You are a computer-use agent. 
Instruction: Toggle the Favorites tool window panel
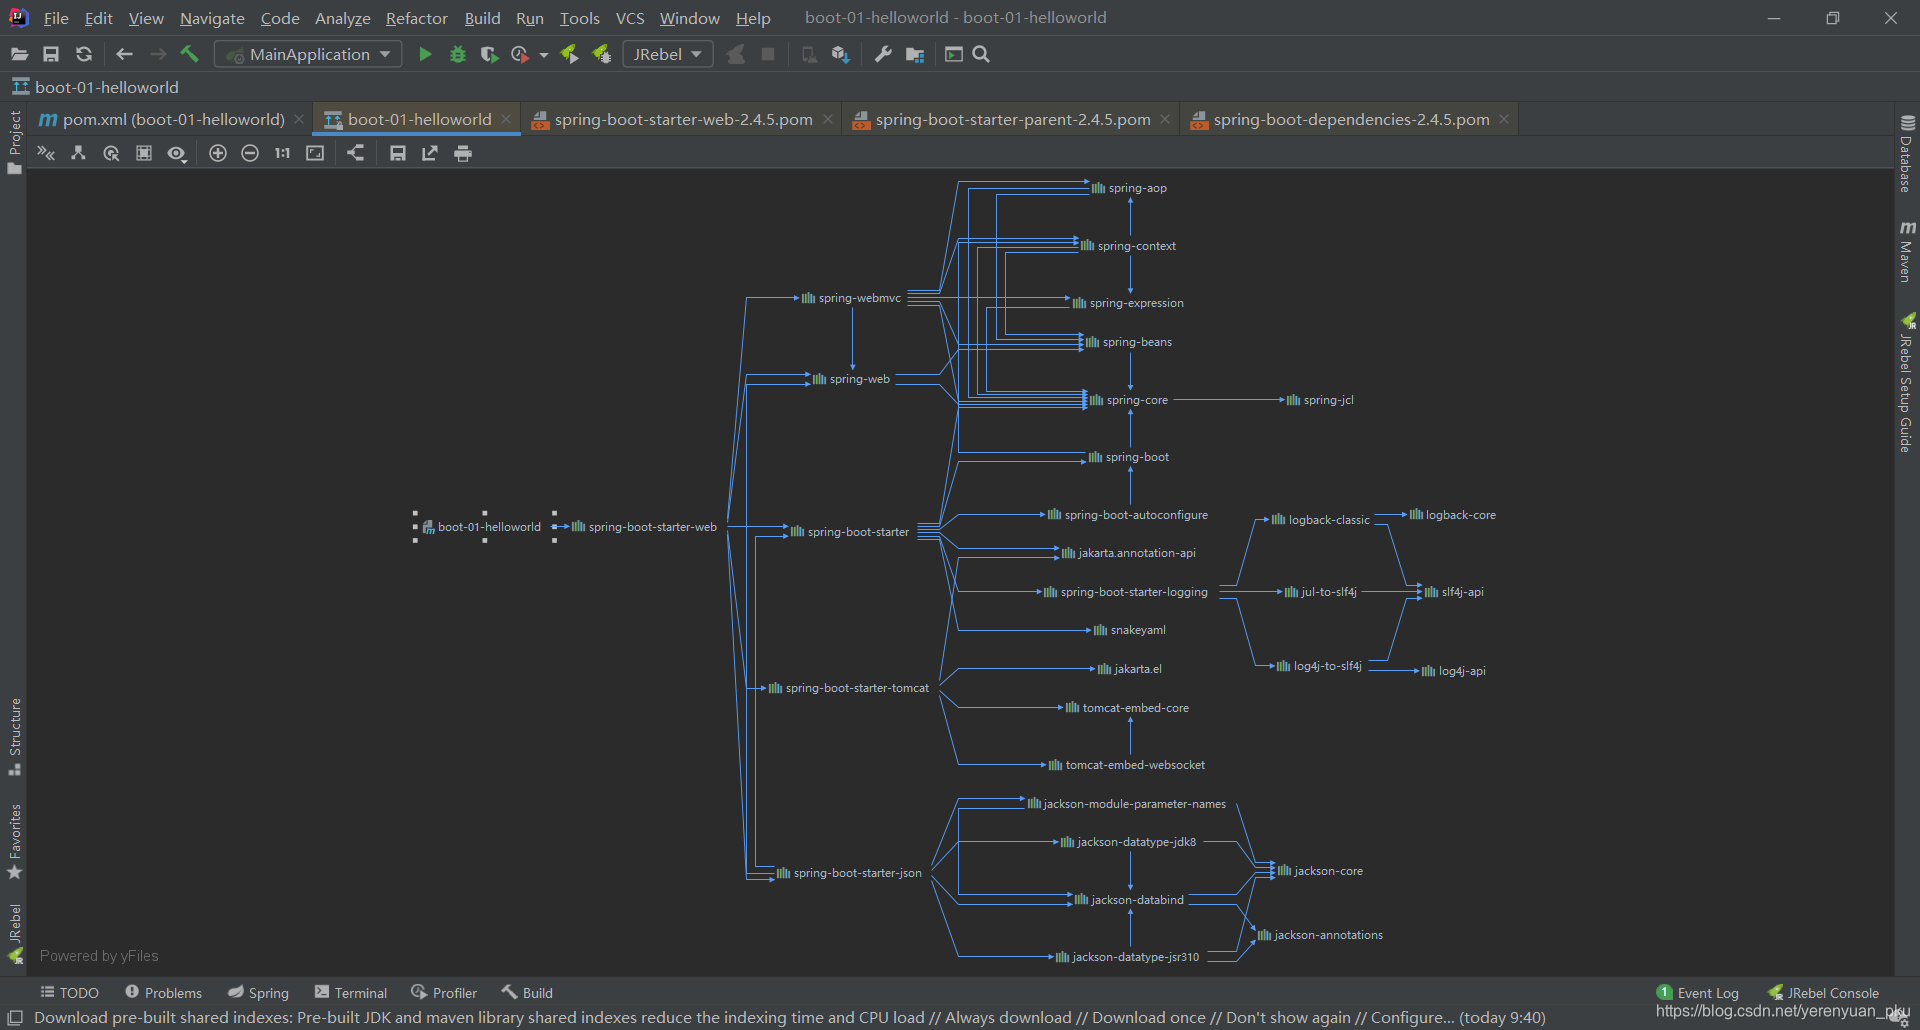pos(14,841)
